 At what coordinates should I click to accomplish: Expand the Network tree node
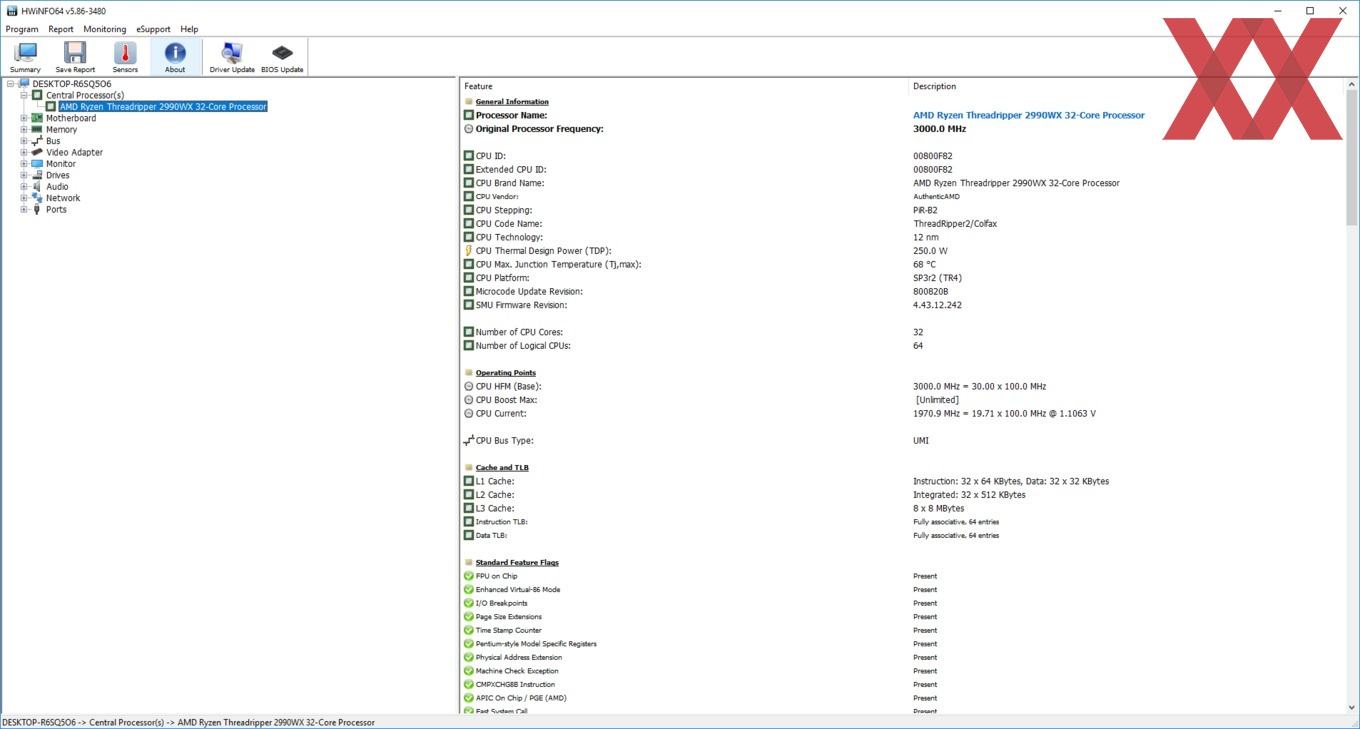(x=24, y=198)
